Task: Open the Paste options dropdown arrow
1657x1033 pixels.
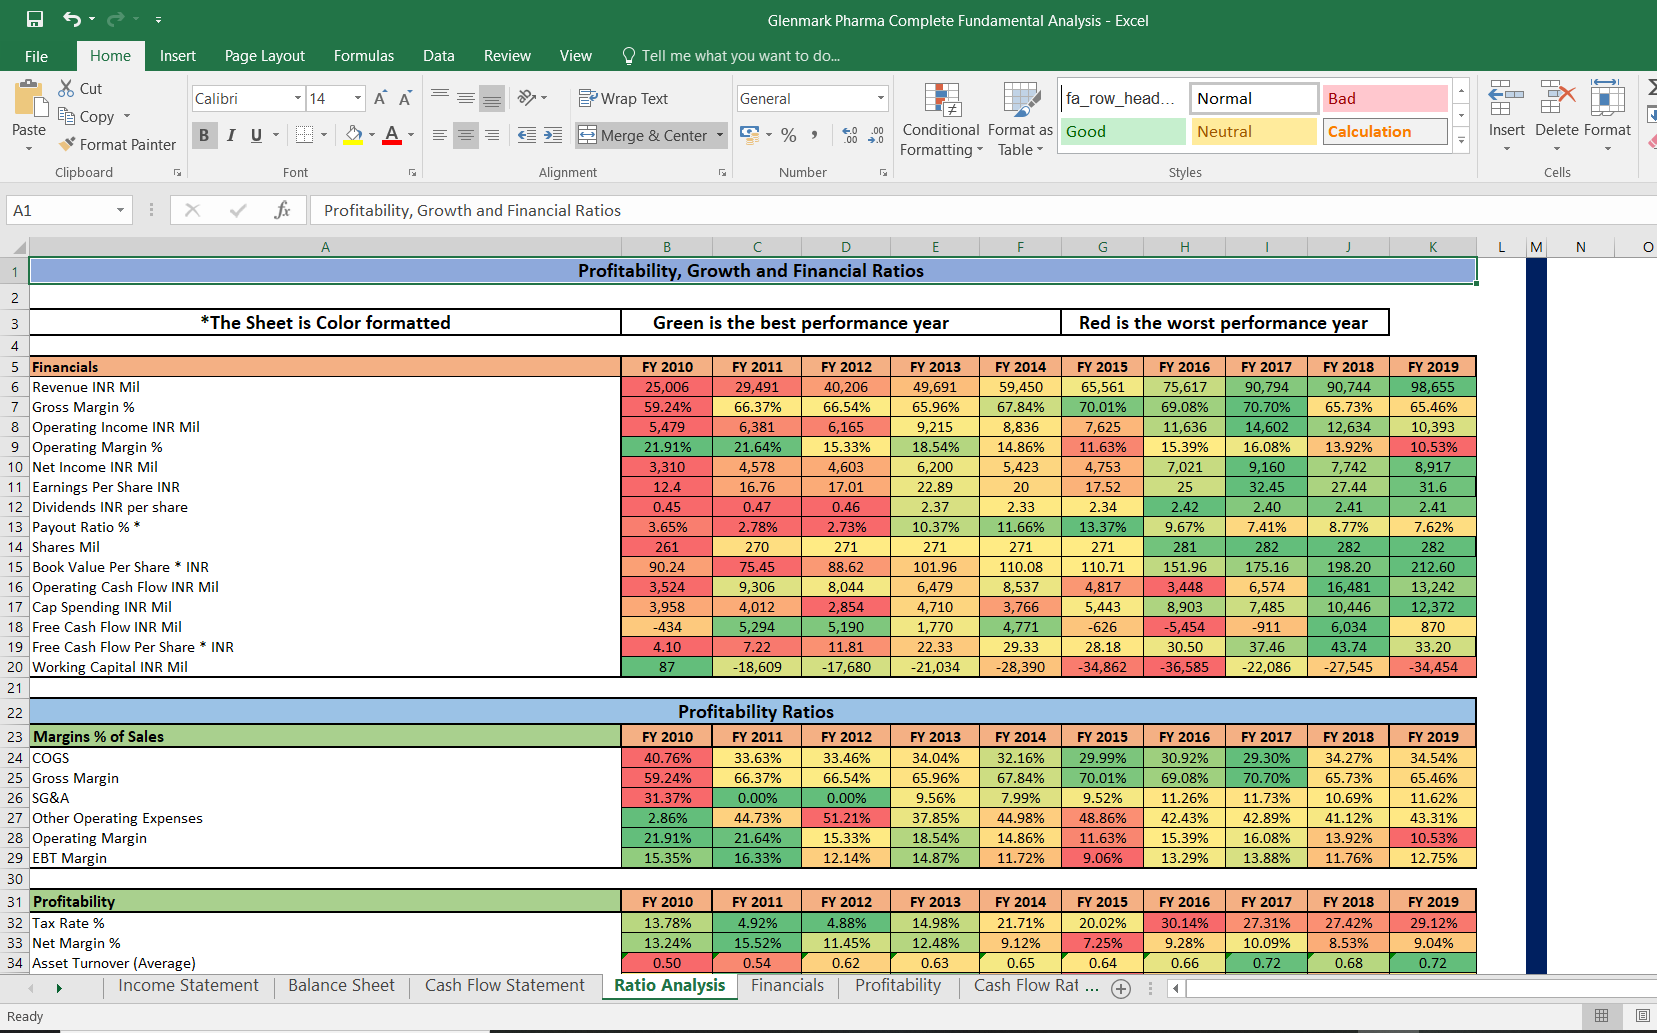Action: (x=29, y=149)
